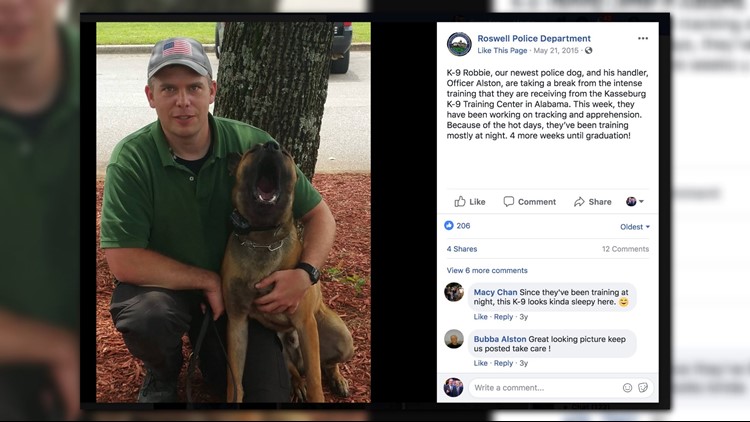
Task: Open the officer and K-9 photo
Action: 233,212
